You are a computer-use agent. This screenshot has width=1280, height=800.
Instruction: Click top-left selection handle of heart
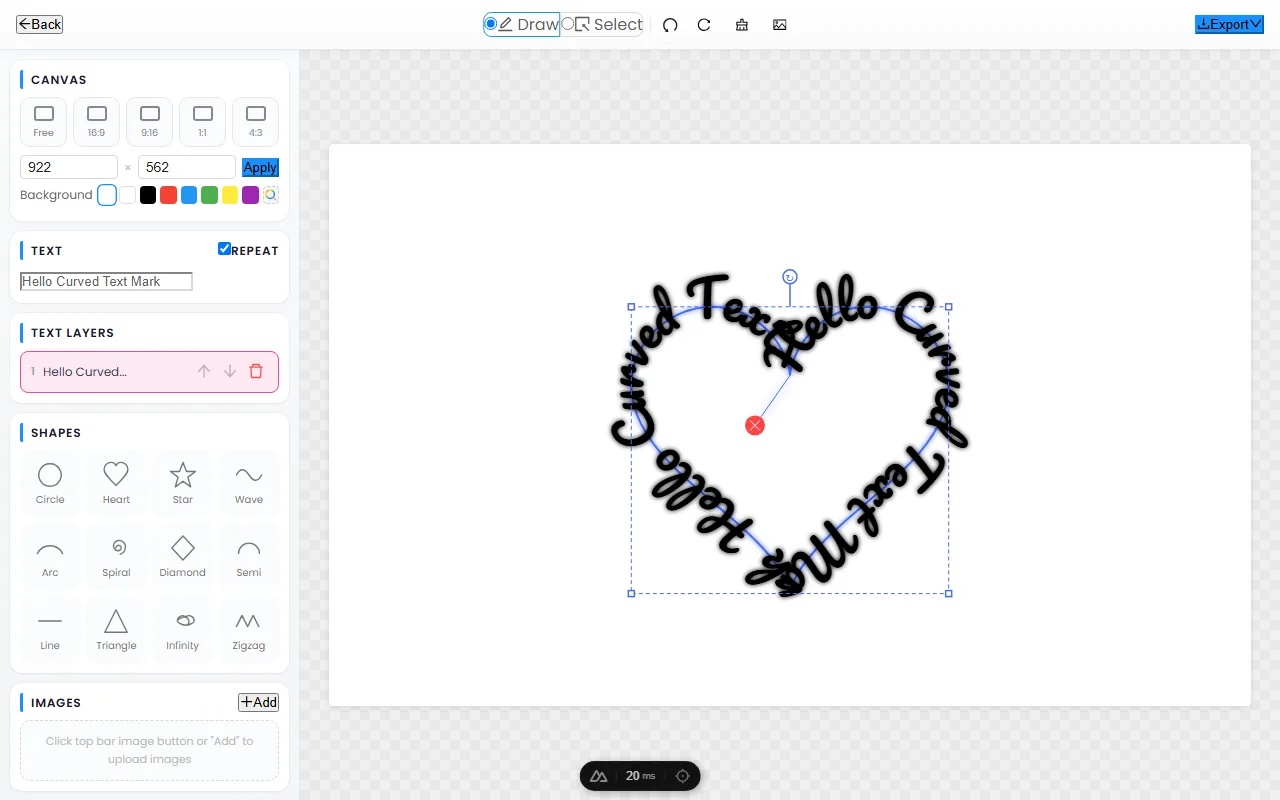pos(631,307)
